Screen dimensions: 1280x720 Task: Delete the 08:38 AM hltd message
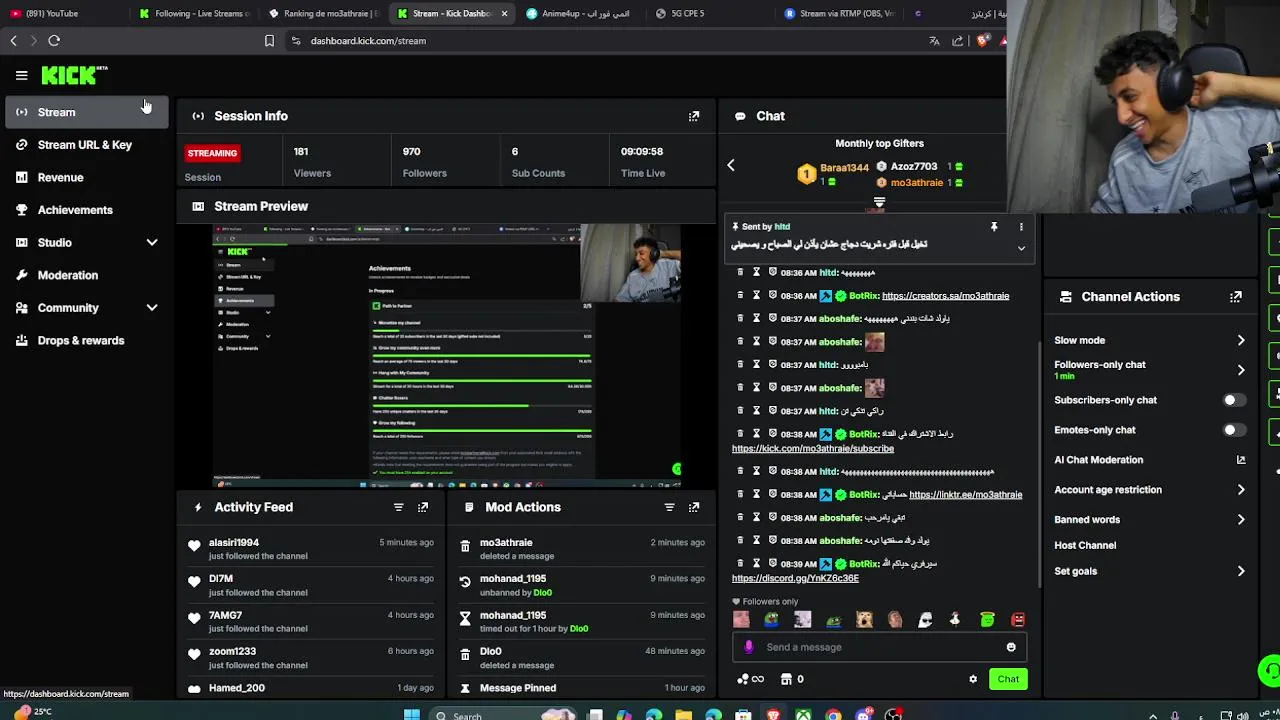[740, 471]
